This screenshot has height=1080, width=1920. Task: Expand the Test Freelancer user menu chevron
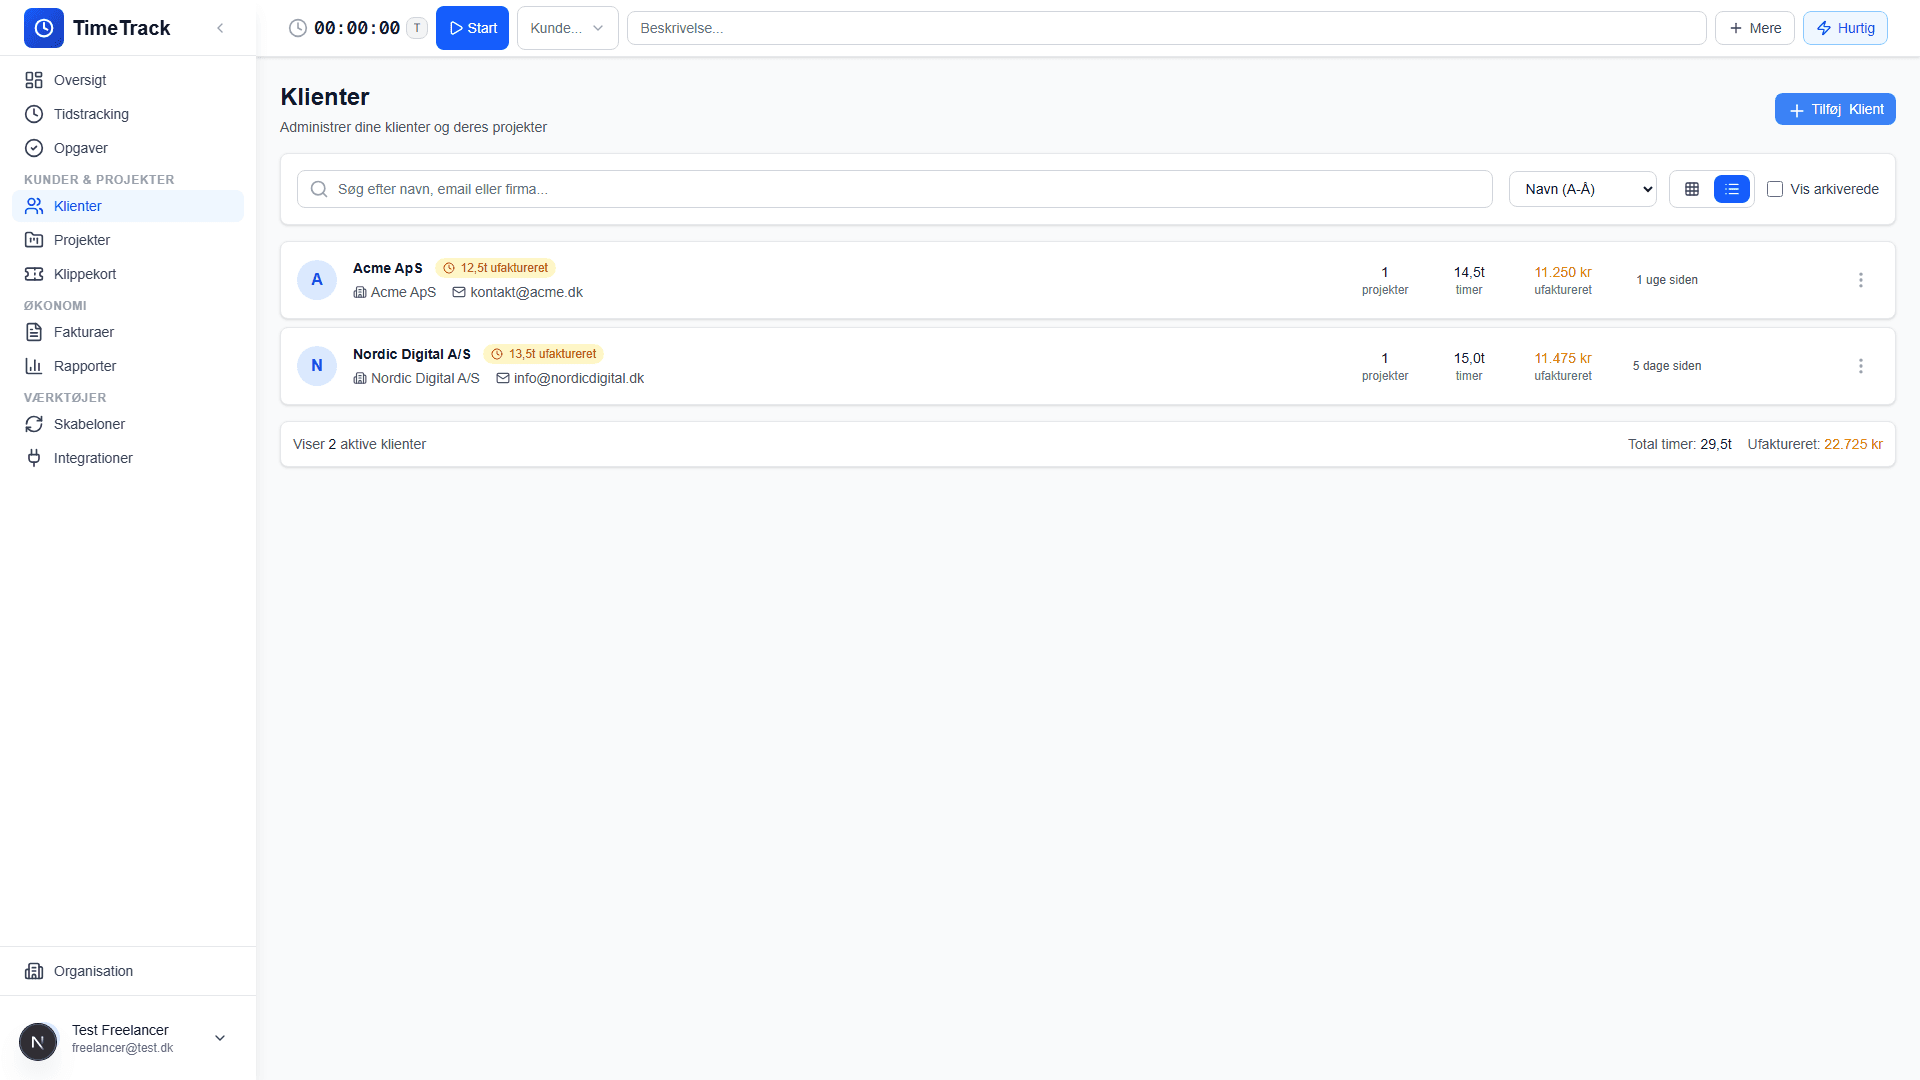pyautogui.click(x=220, y=1038)
